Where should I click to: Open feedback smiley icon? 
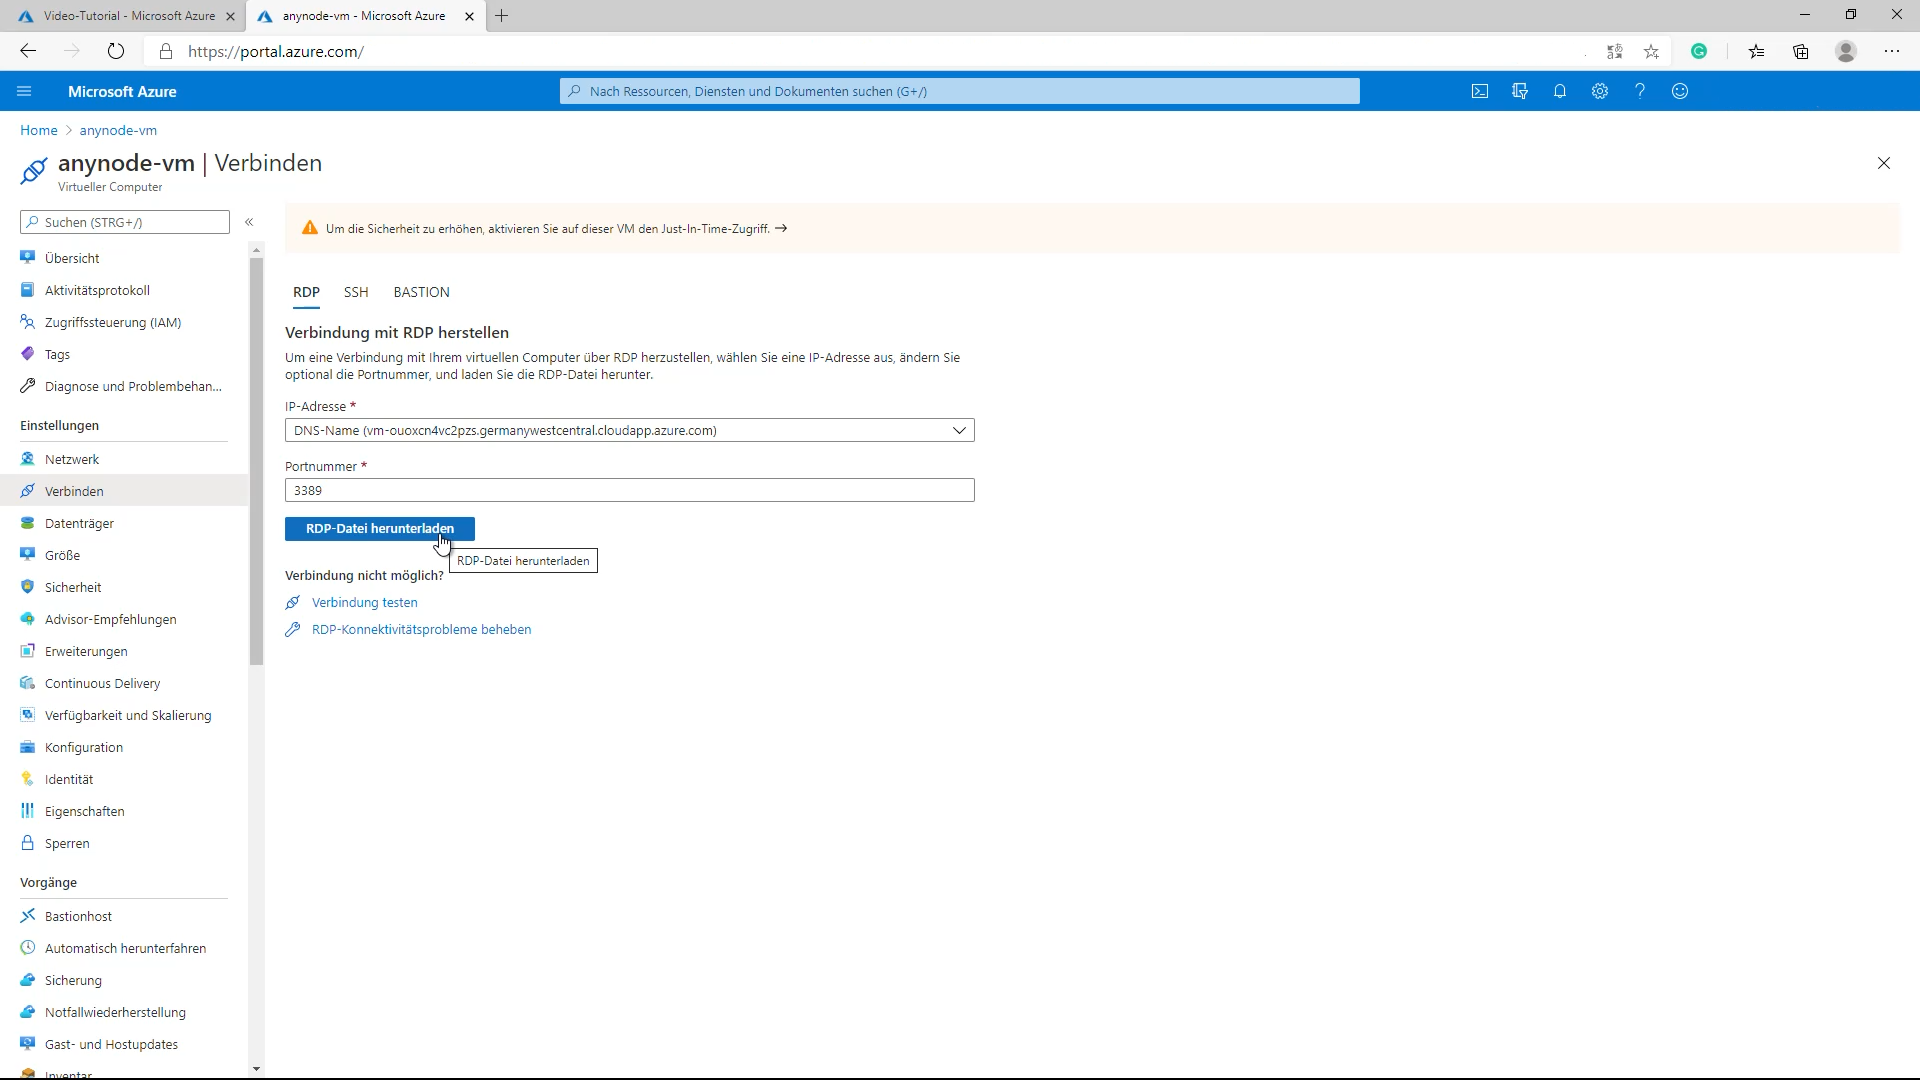[x=1680, y=91]
